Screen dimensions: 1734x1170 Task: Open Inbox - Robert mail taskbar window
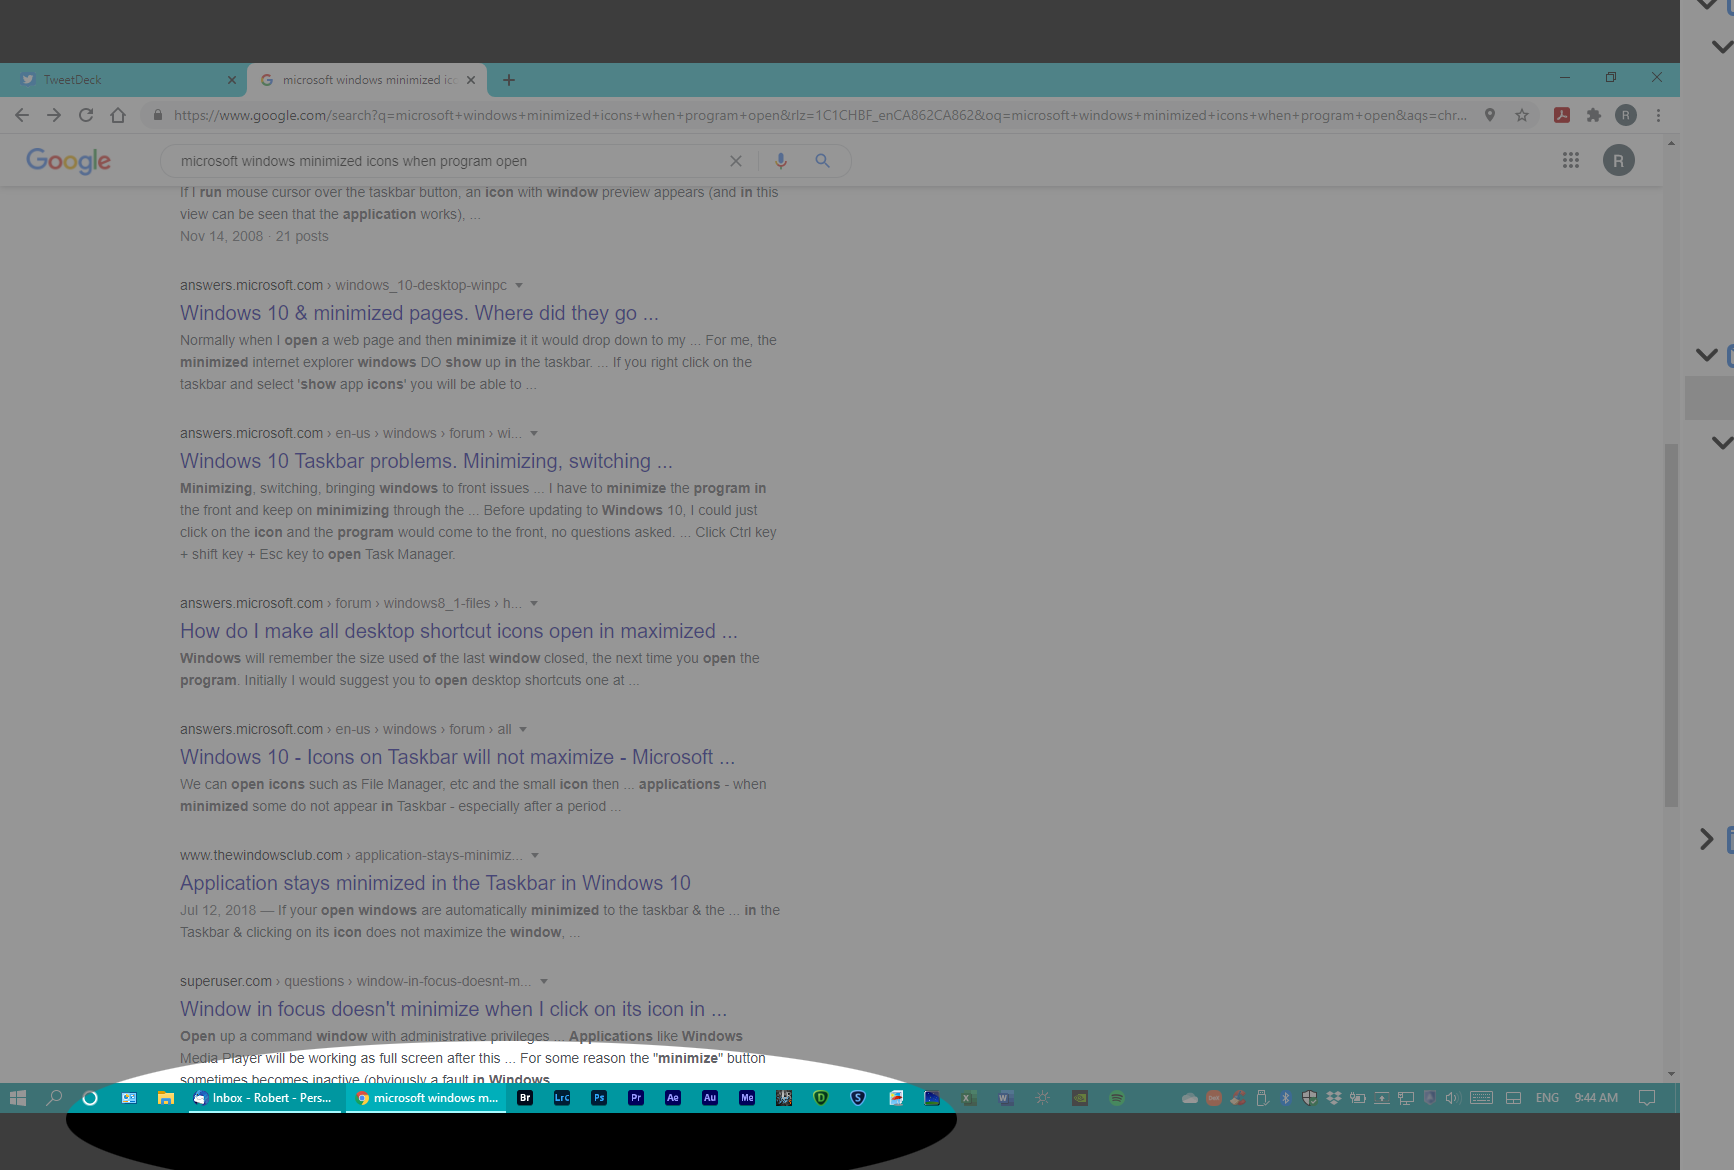(x=264, y=1098)
